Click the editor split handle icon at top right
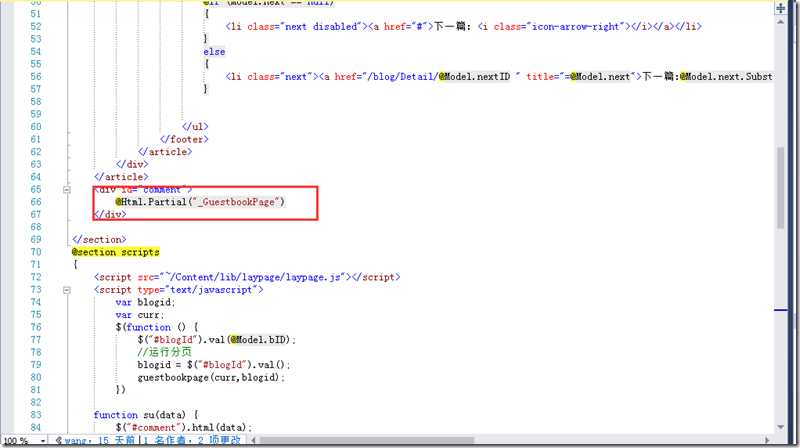 (781, 8)
